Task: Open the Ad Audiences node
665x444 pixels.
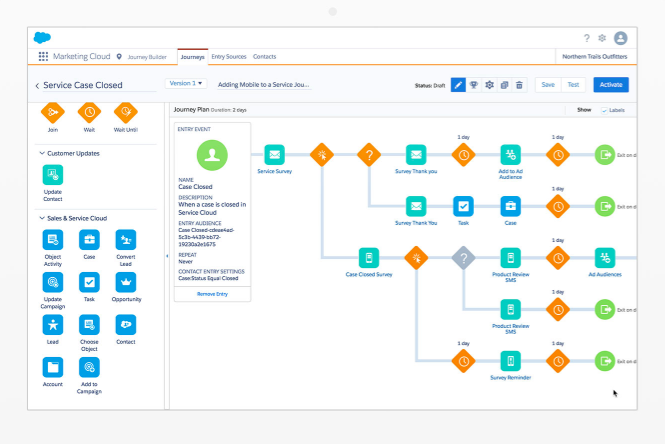Action: (x=605, y=258)
